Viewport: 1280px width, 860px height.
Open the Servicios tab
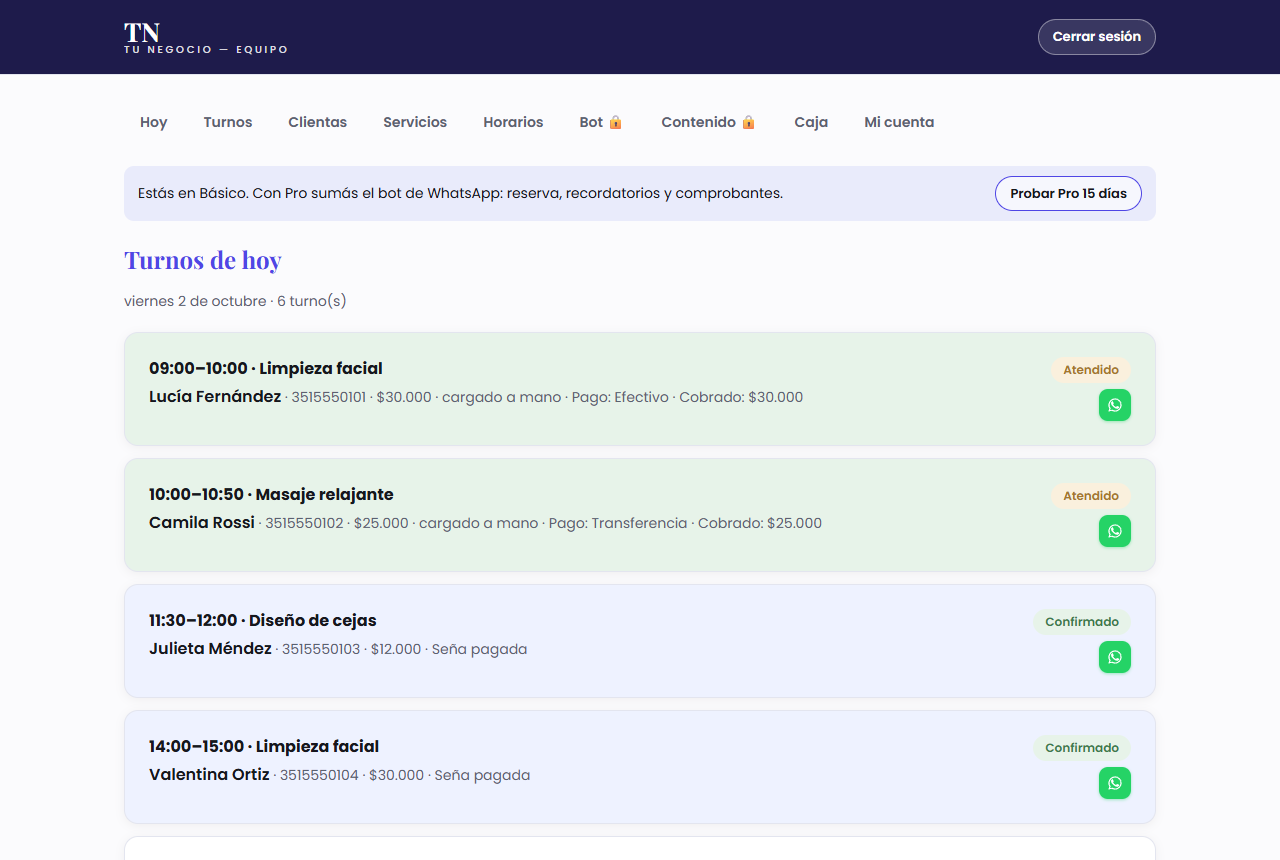(415, 122)
